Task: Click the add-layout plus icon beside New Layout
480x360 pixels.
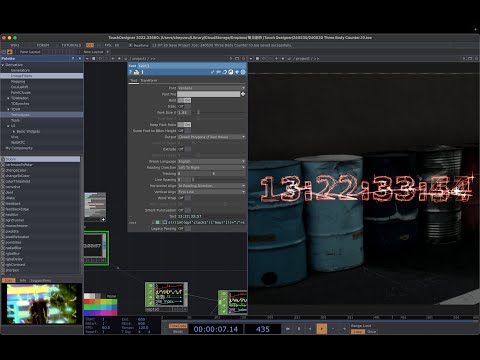Action: (108, 52)
